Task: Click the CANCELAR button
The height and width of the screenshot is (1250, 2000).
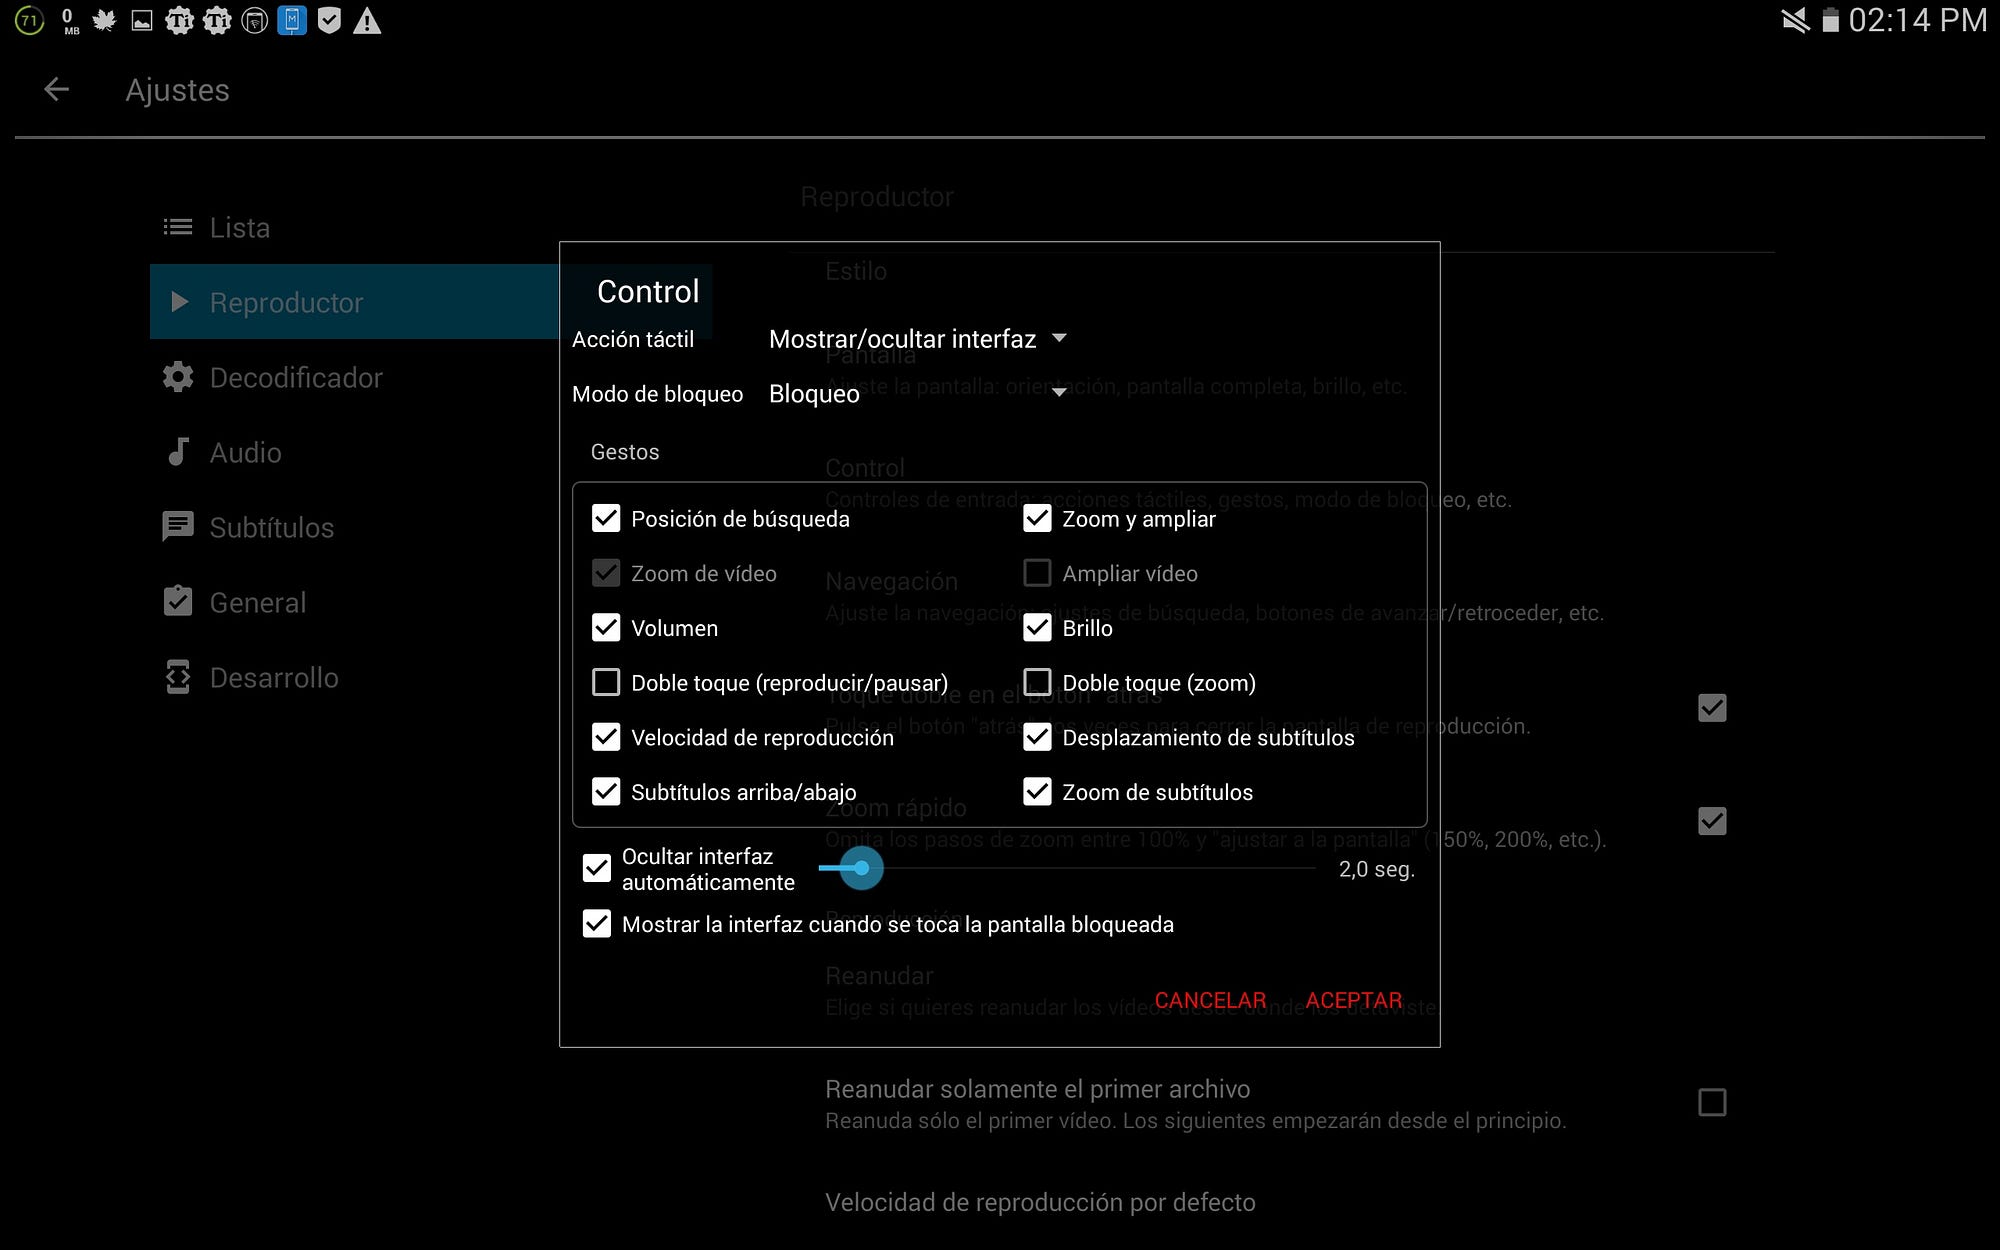Action: point(1210,1000)
